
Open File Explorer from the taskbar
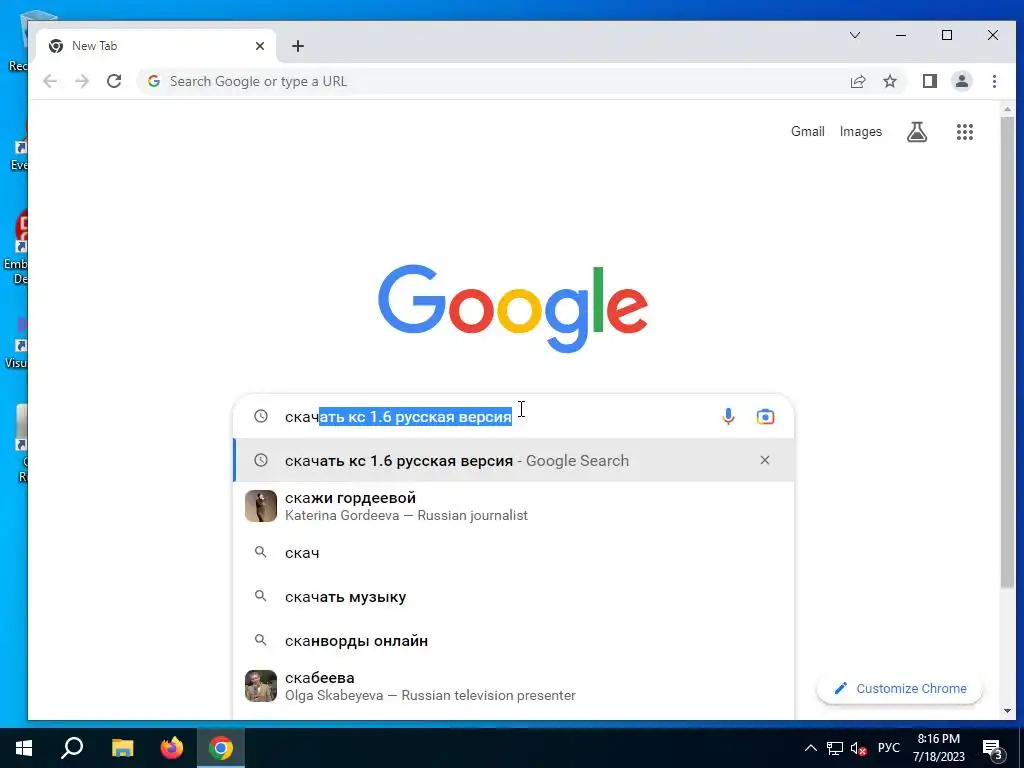pyautogui.click(x=122, y=748)
